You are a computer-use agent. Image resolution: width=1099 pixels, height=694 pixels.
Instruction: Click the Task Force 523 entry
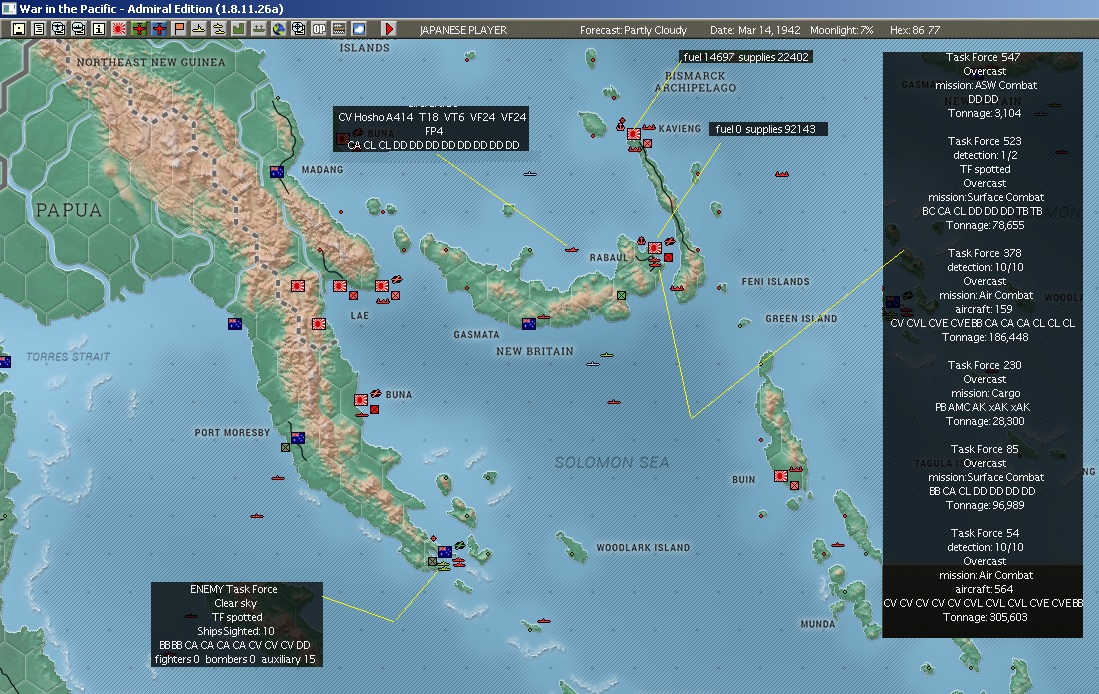985,183
